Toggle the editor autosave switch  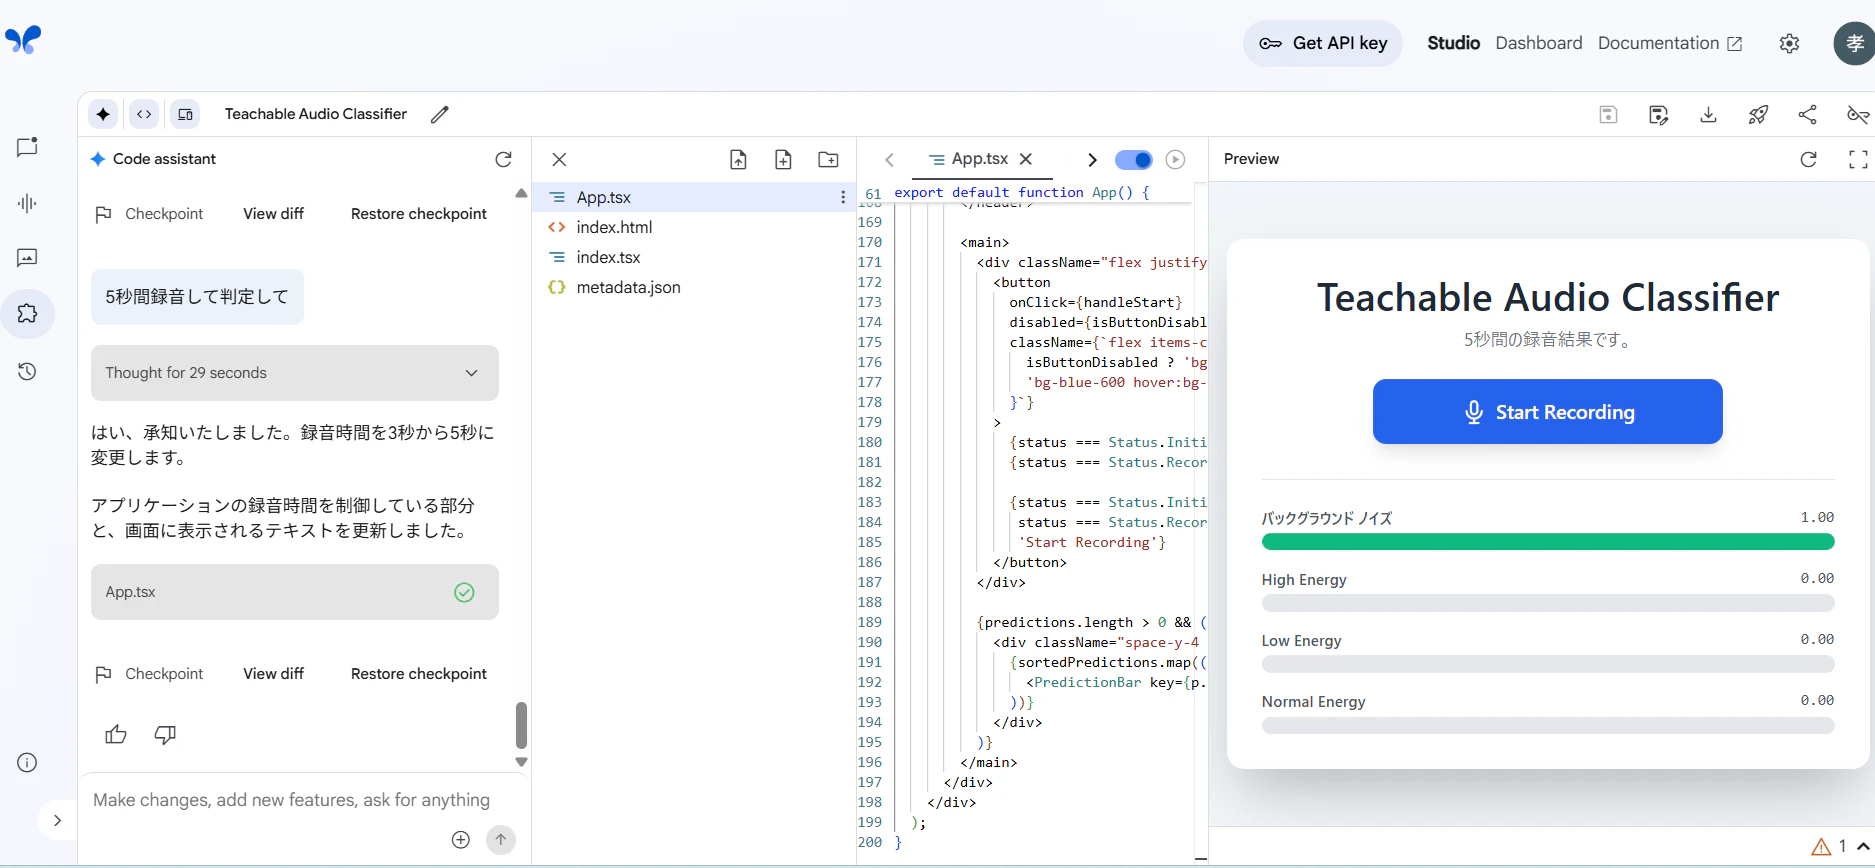pos(1133,160)
